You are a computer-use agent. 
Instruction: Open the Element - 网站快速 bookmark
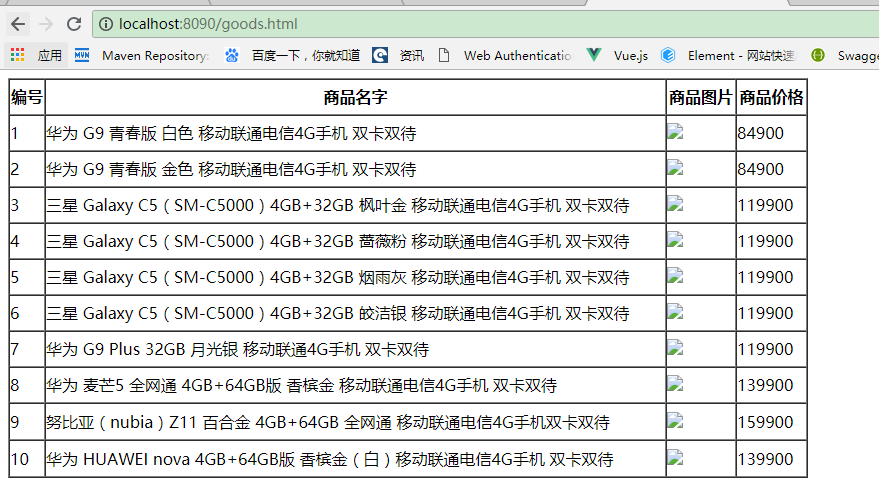(x=741, y=55)
